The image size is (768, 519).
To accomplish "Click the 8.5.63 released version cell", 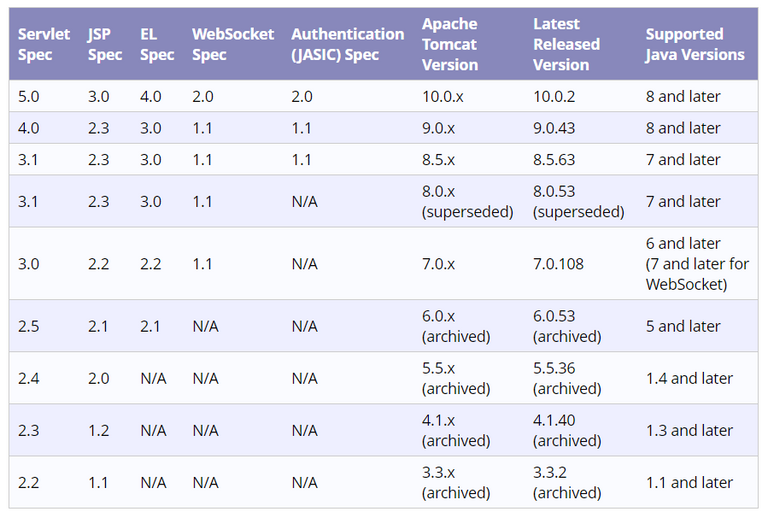I will 554,160.
